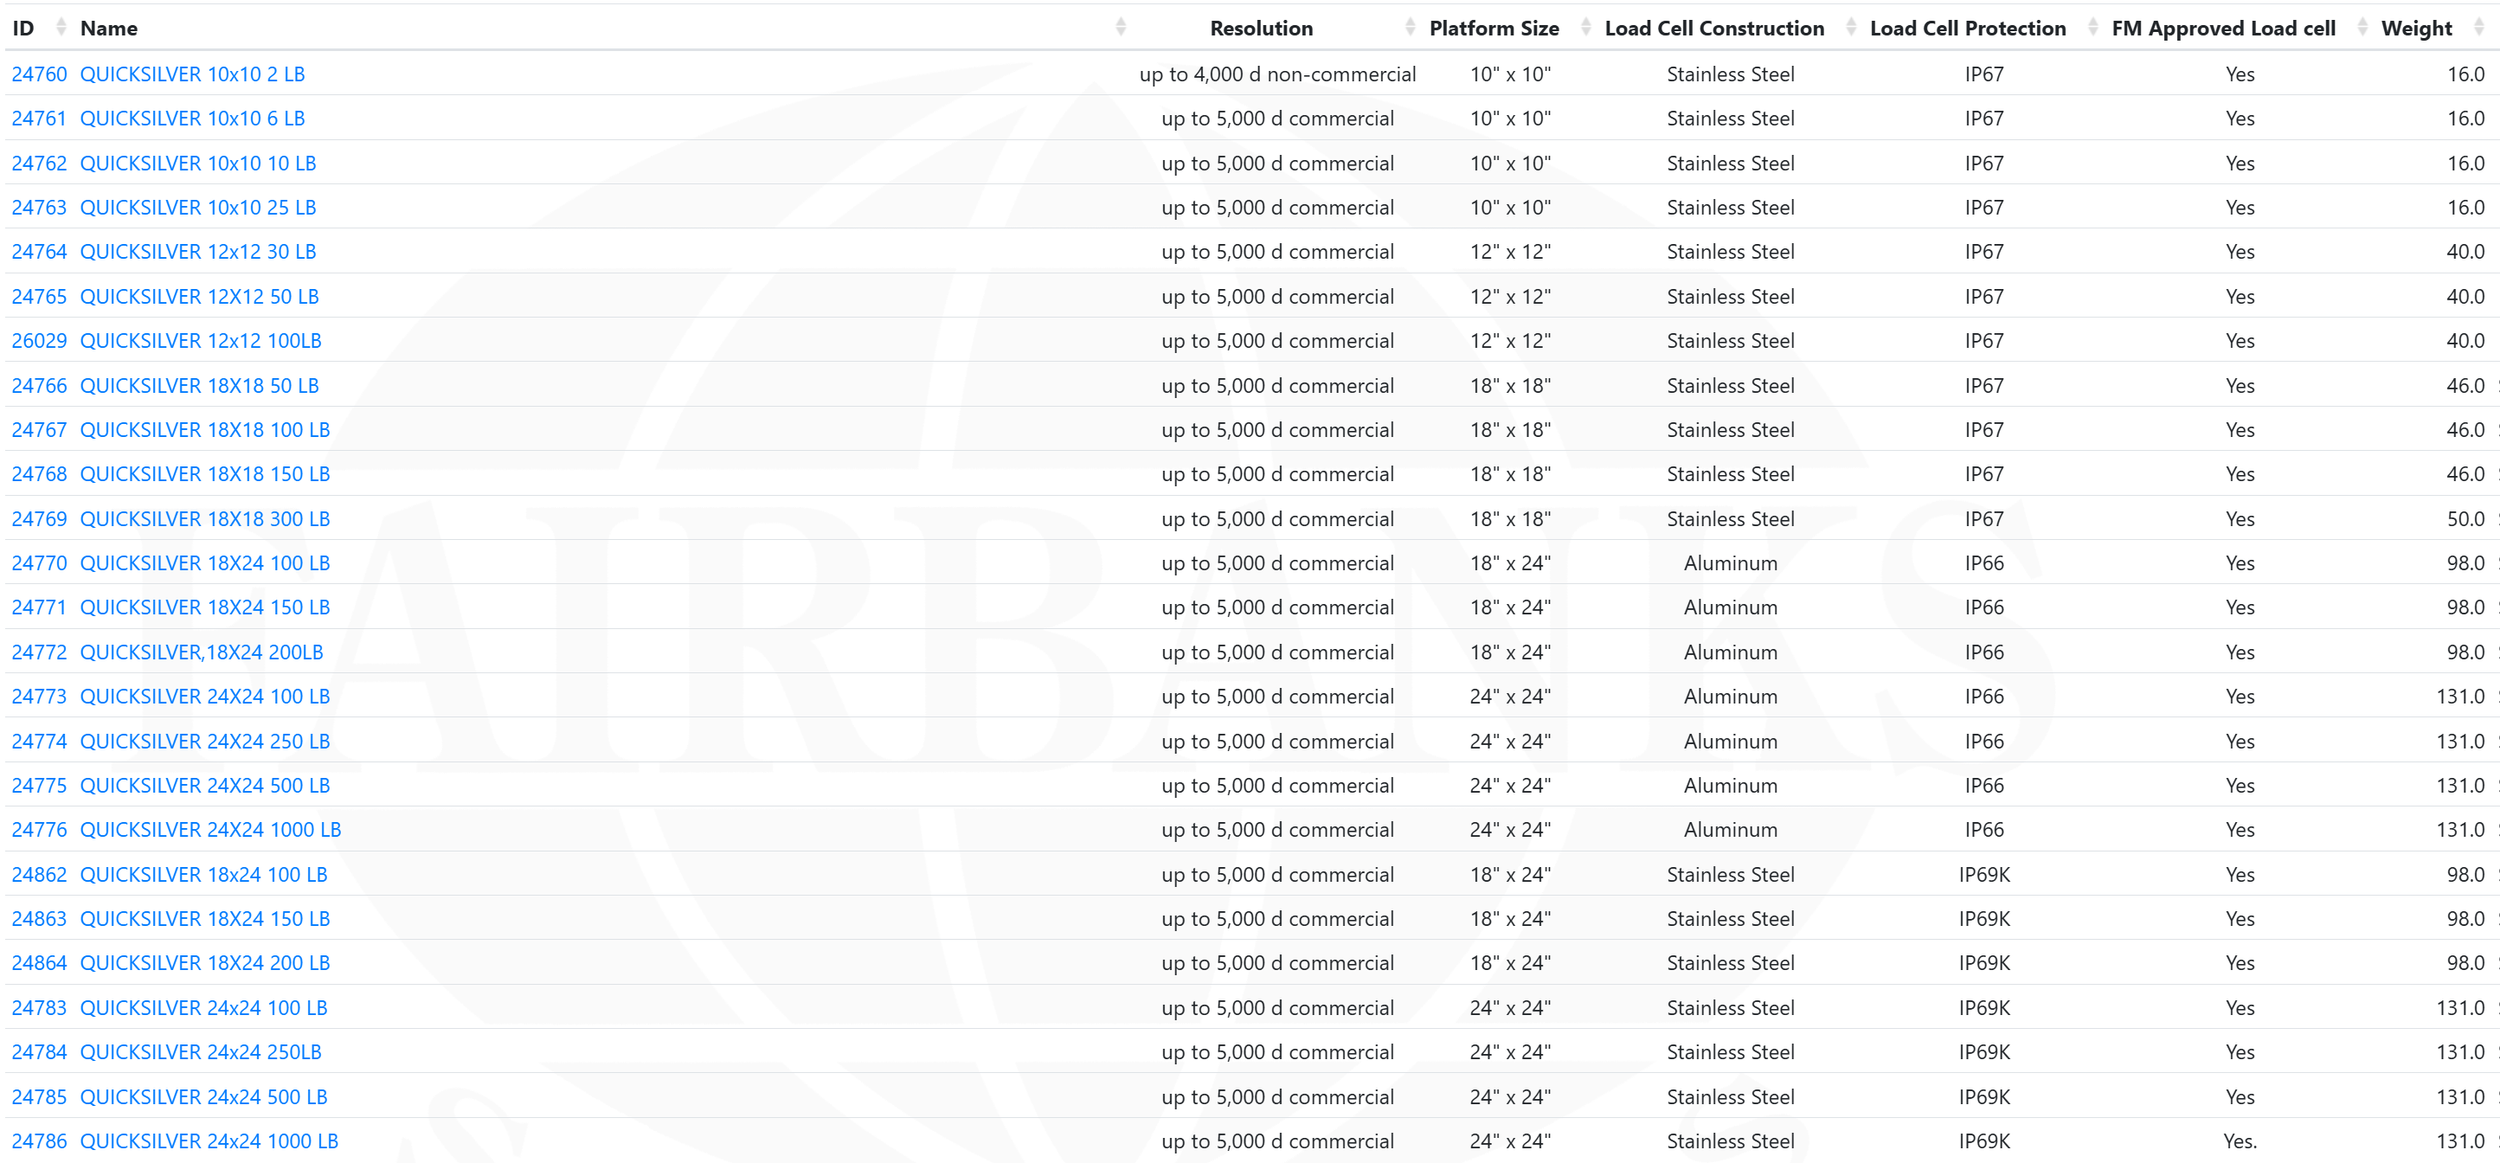Sort by Name column arrows
Screen dimensions: 2500x1163
point(1120,28)
